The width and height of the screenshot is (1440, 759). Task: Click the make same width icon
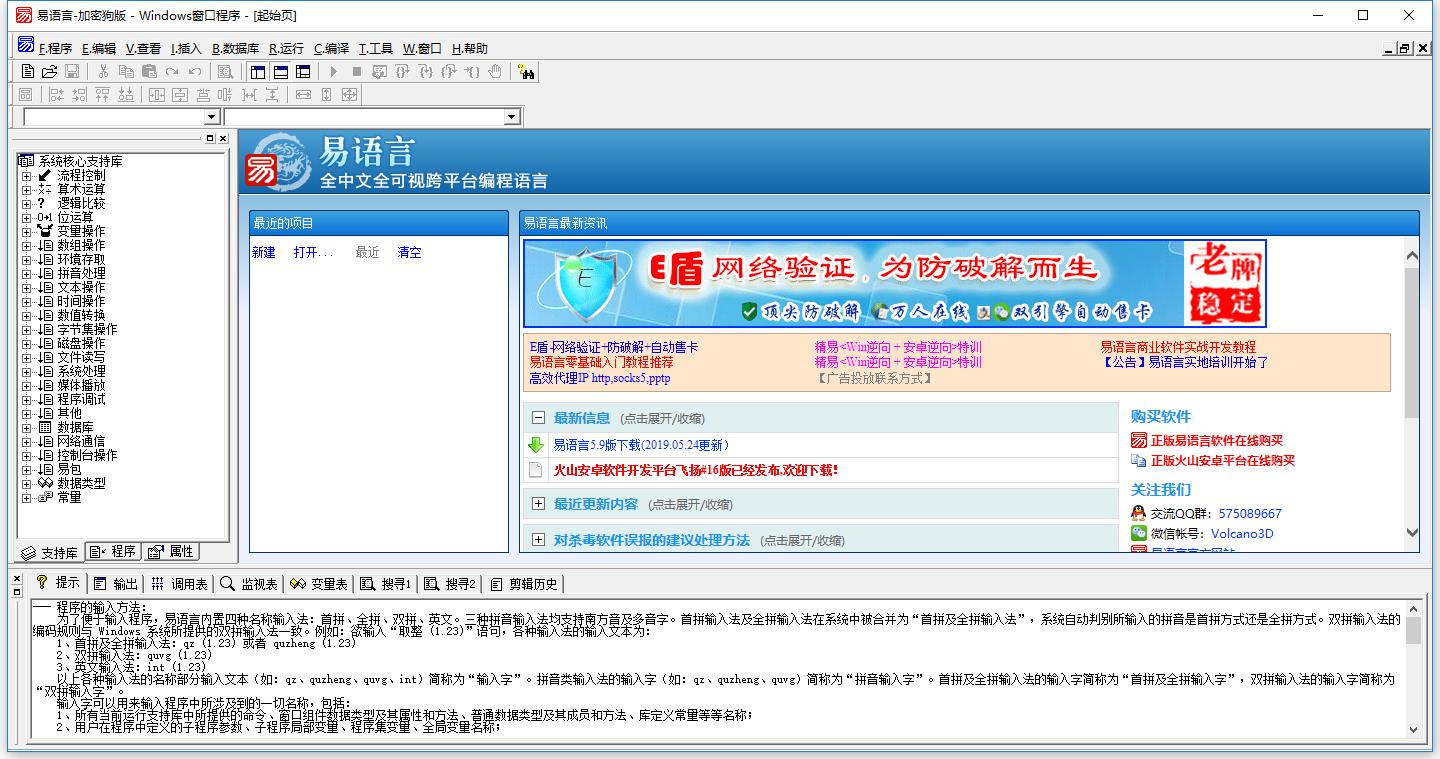(x=303, y=95)
